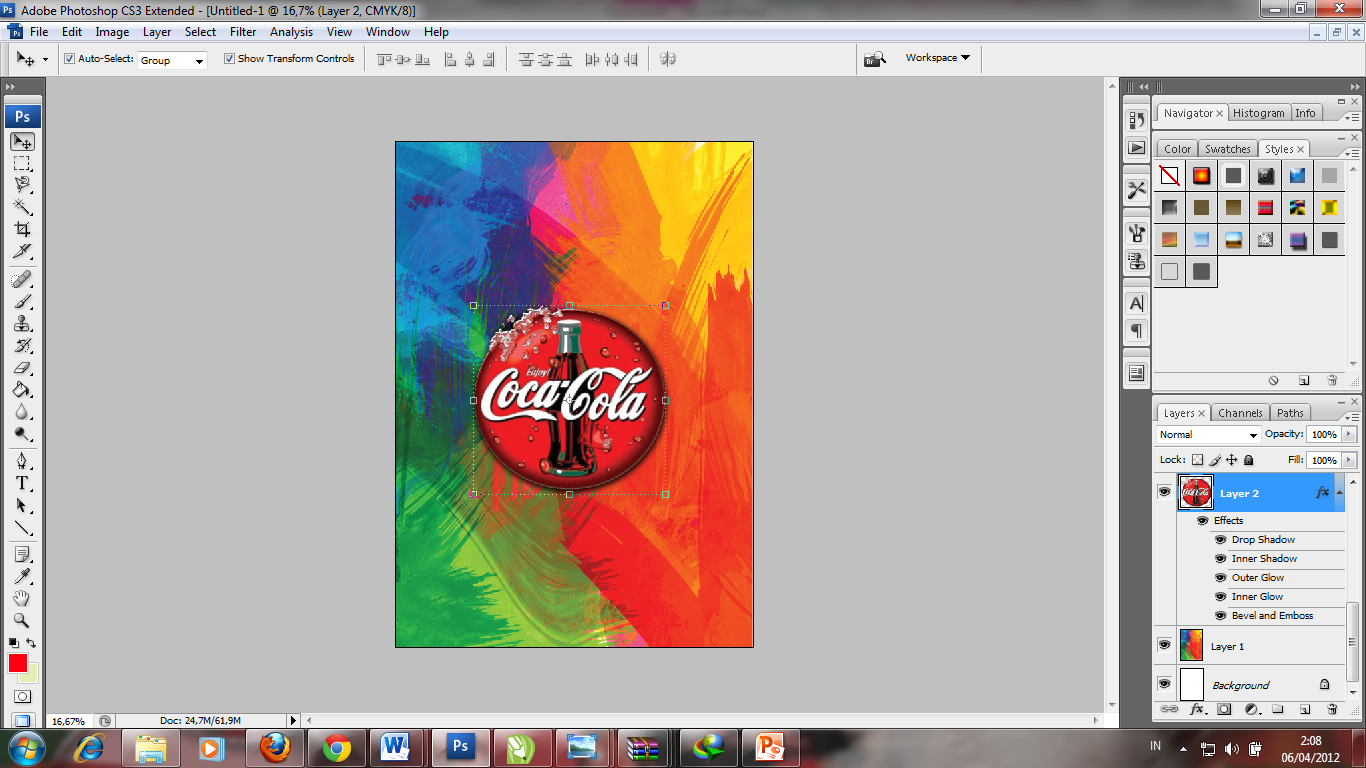Toggle Quick Mask mode
This screenshot has width=1366, height=768.
(x=22, y=696)
